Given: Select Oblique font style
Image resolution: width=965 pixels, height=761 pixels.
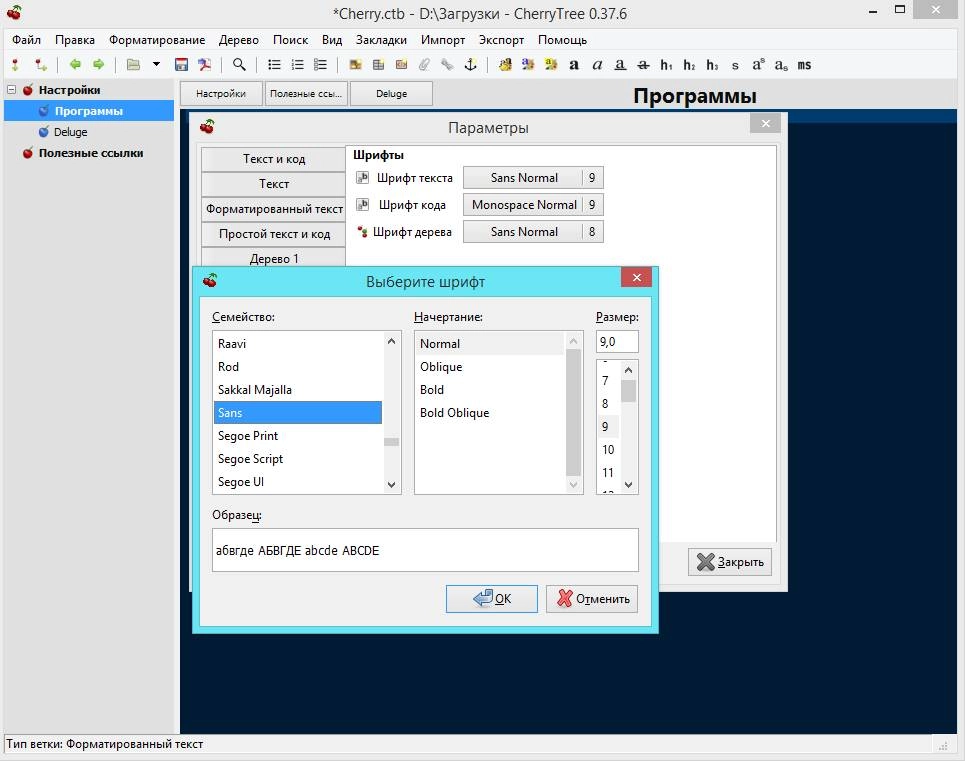Looking at the screenshot, I should 490,367.
